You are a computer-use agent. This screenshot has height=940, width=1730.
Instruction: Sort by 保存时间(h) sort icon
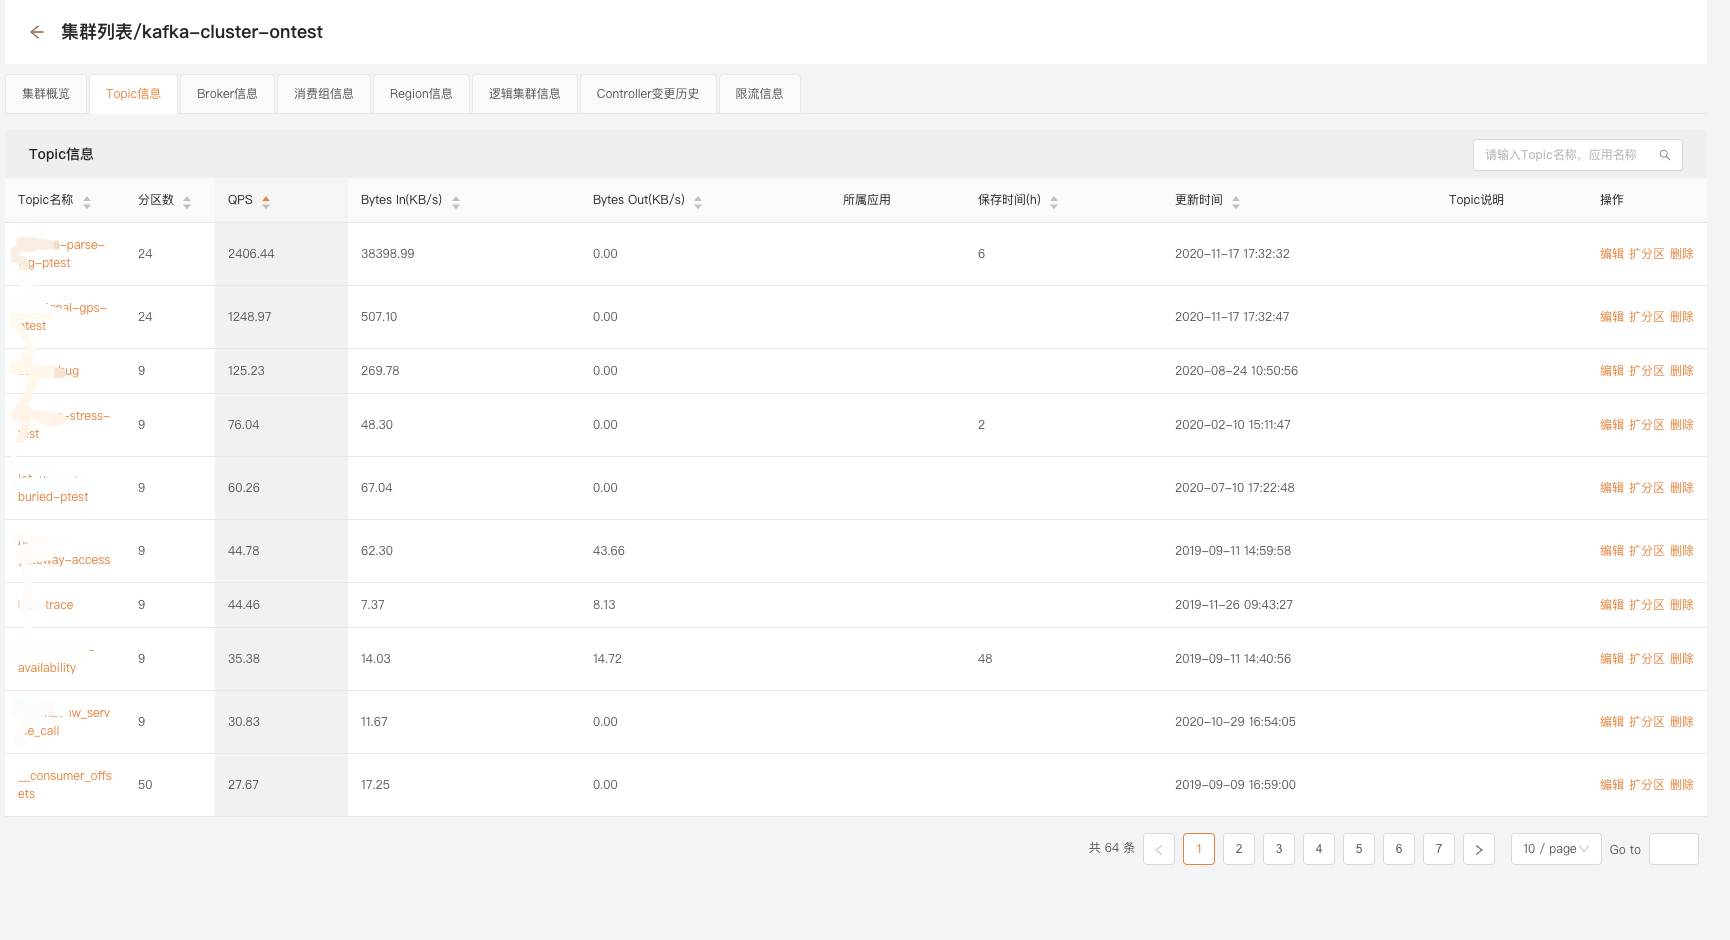[x=1054, y=202]
